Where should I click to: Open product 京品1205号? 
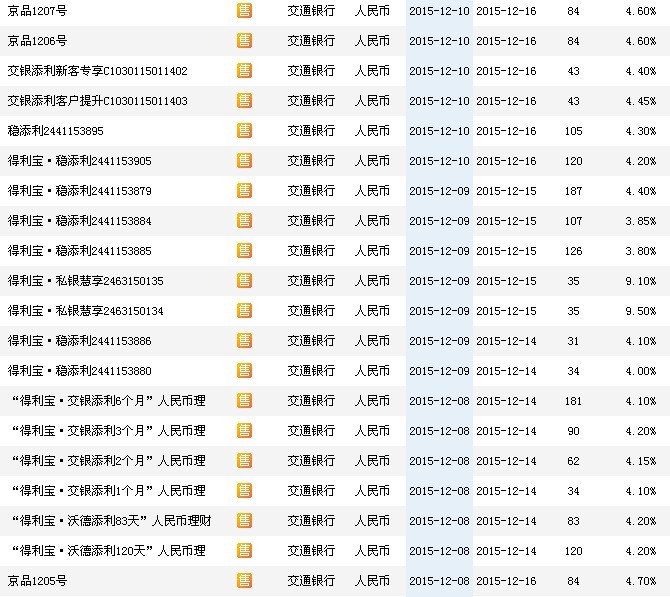click(x=38, y=580)
